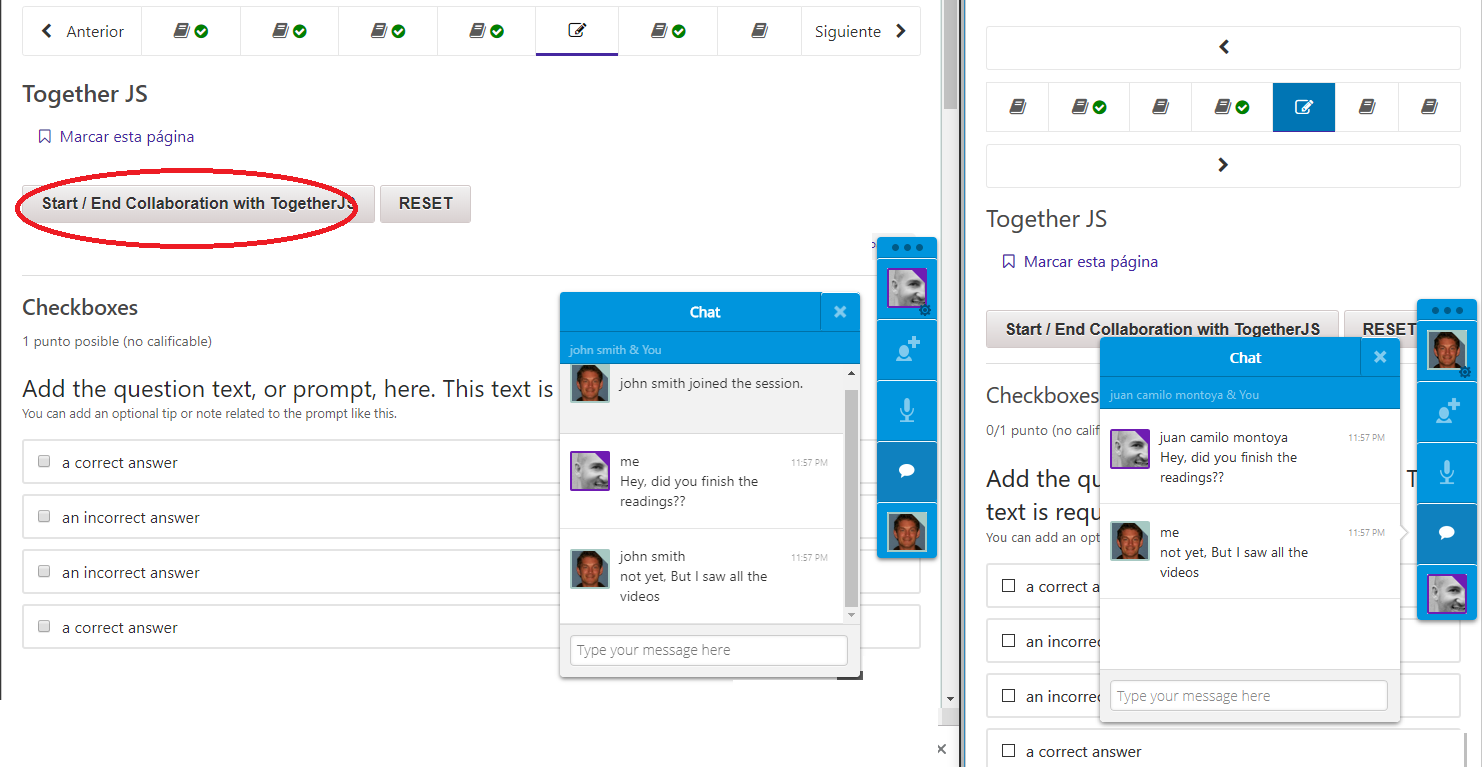This screenshot has width=1482, height=767.
Task: Click the message input field in left chat
Action: click(709, 650)
